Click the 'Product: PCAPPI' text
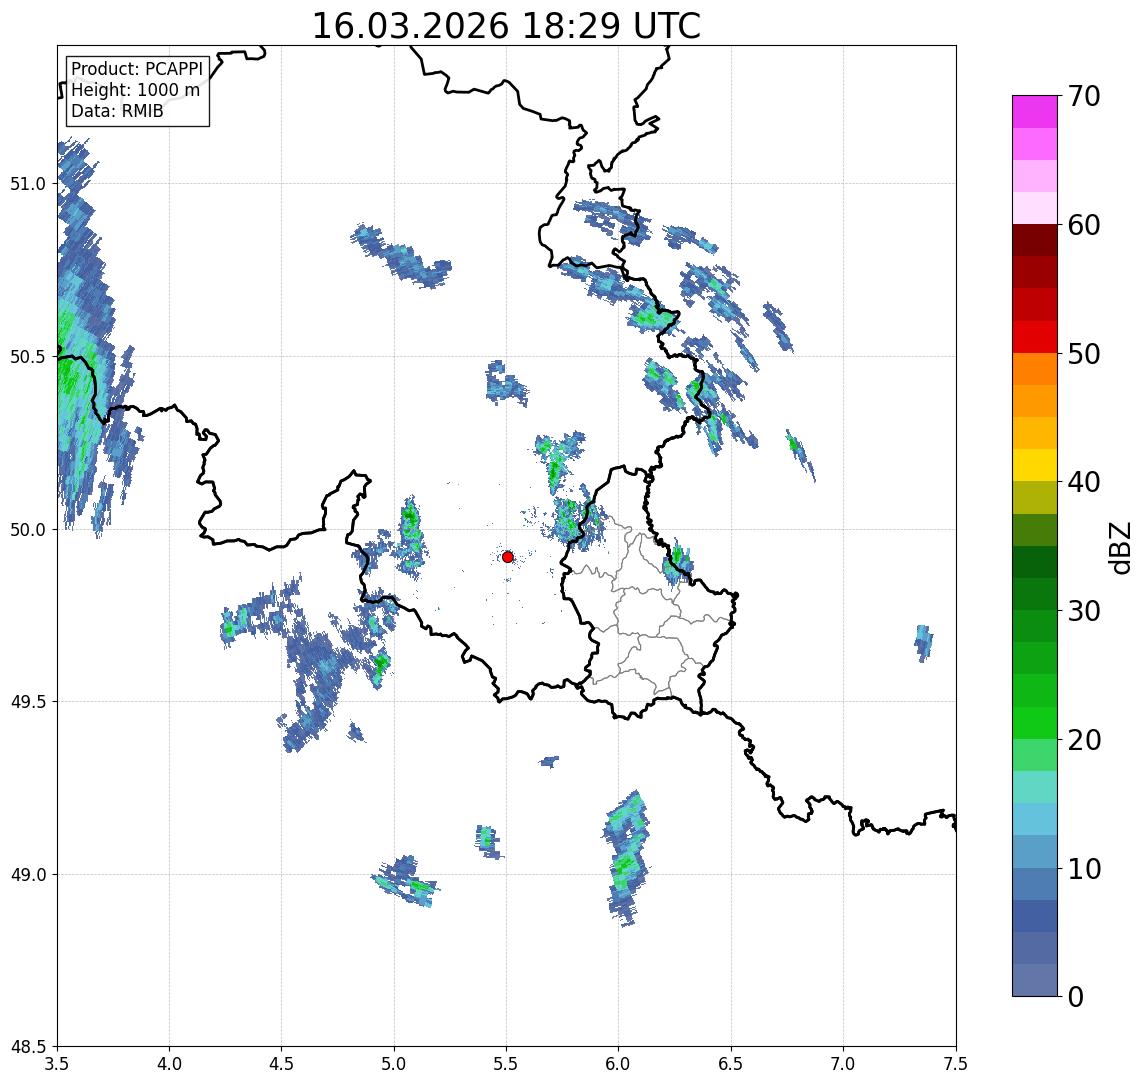The image size is (1145, 1084). coord(137,69)
